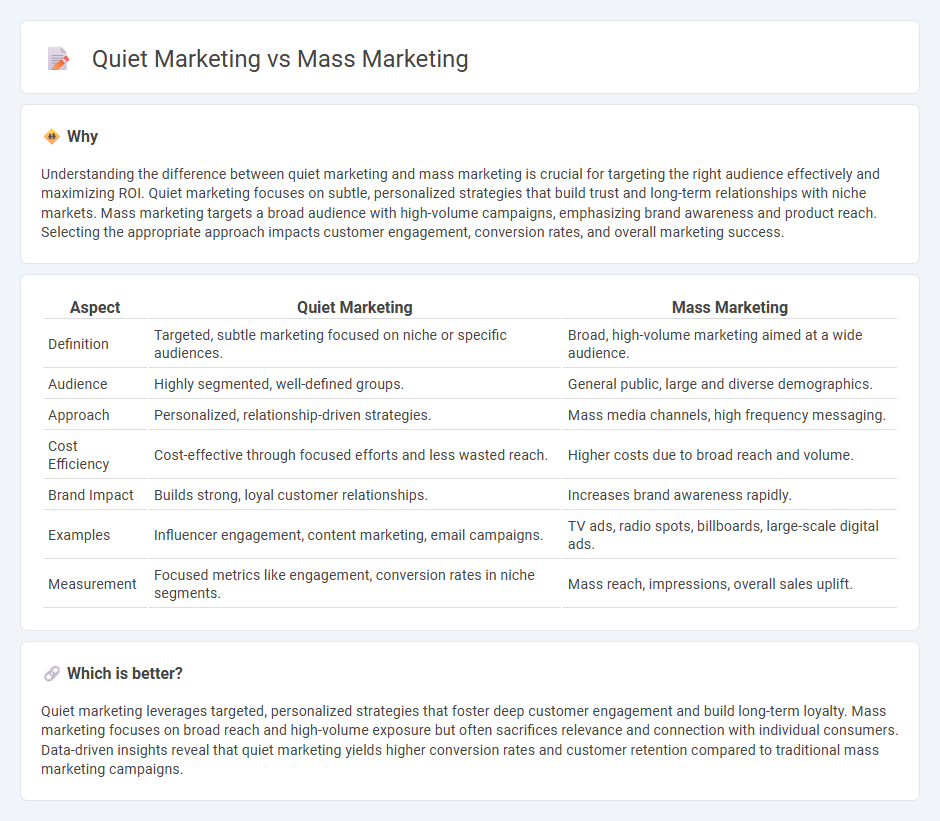
Task: Click the chain link icon beside Which is better?
Action: coord(52,673)
